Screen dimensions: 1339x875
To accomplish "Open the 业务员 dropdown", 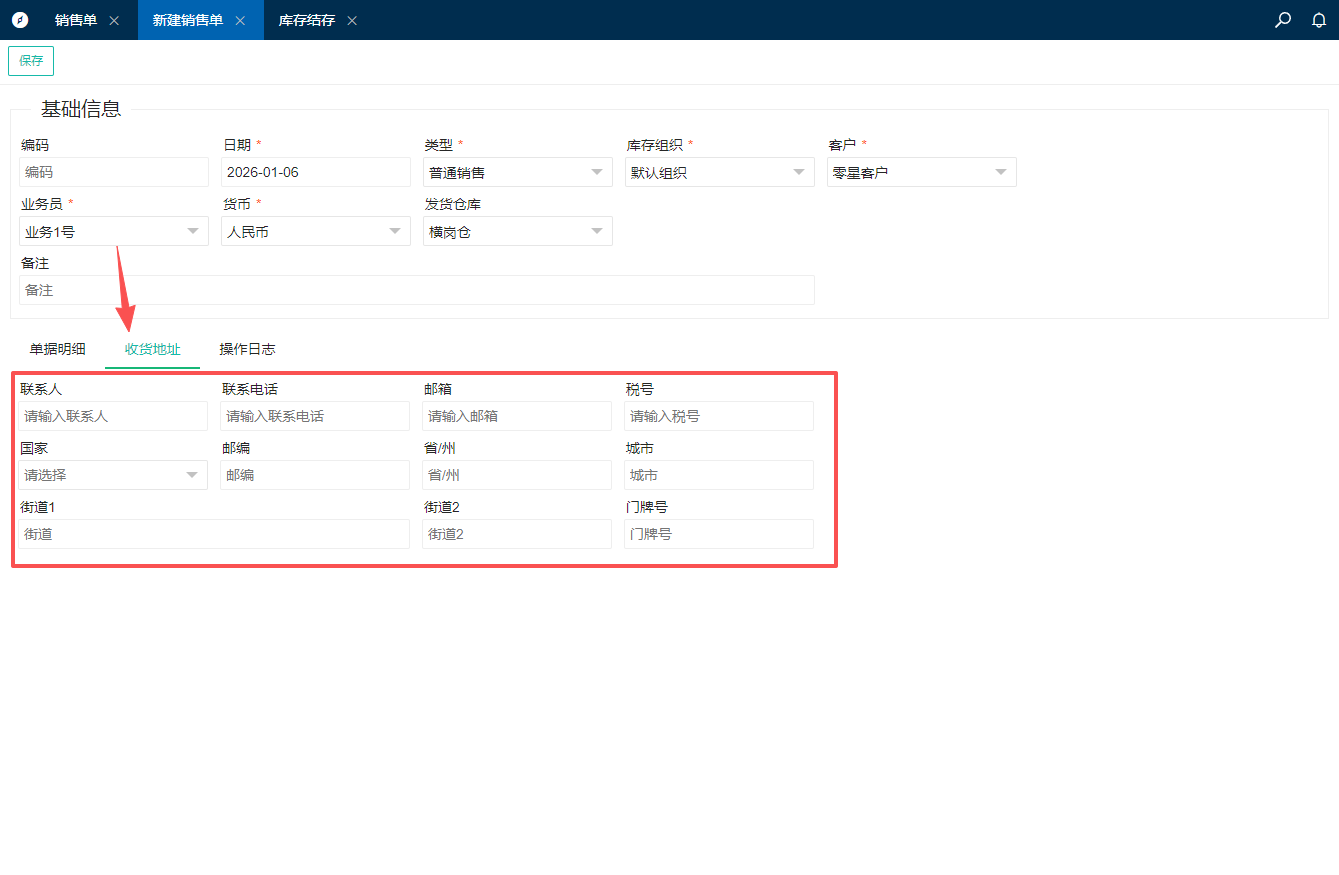I will [113, 231].
